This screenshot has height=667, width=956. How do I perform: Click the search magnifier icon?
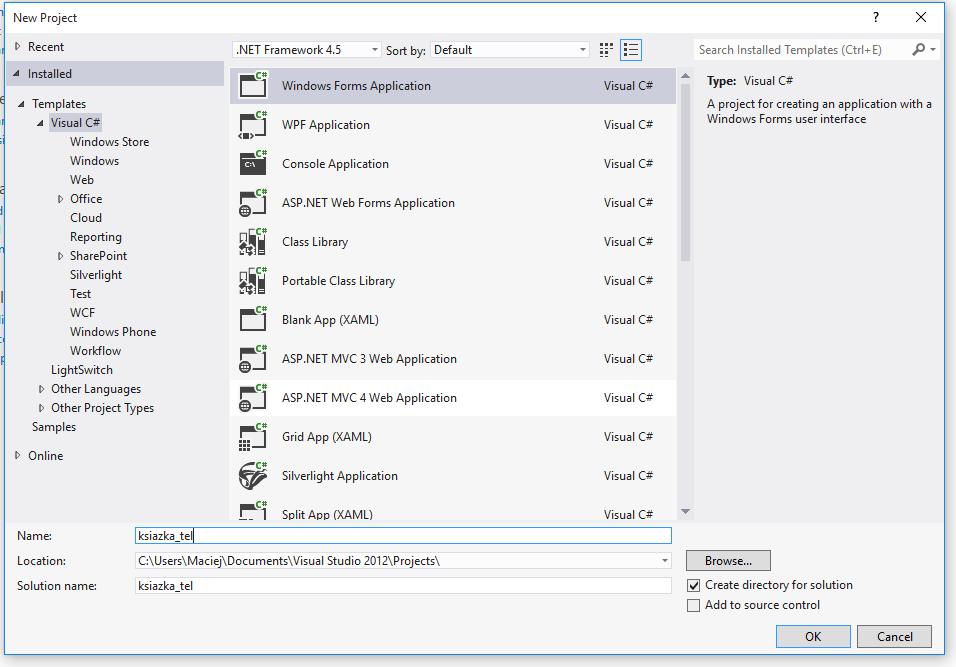[x=918, y=49]
